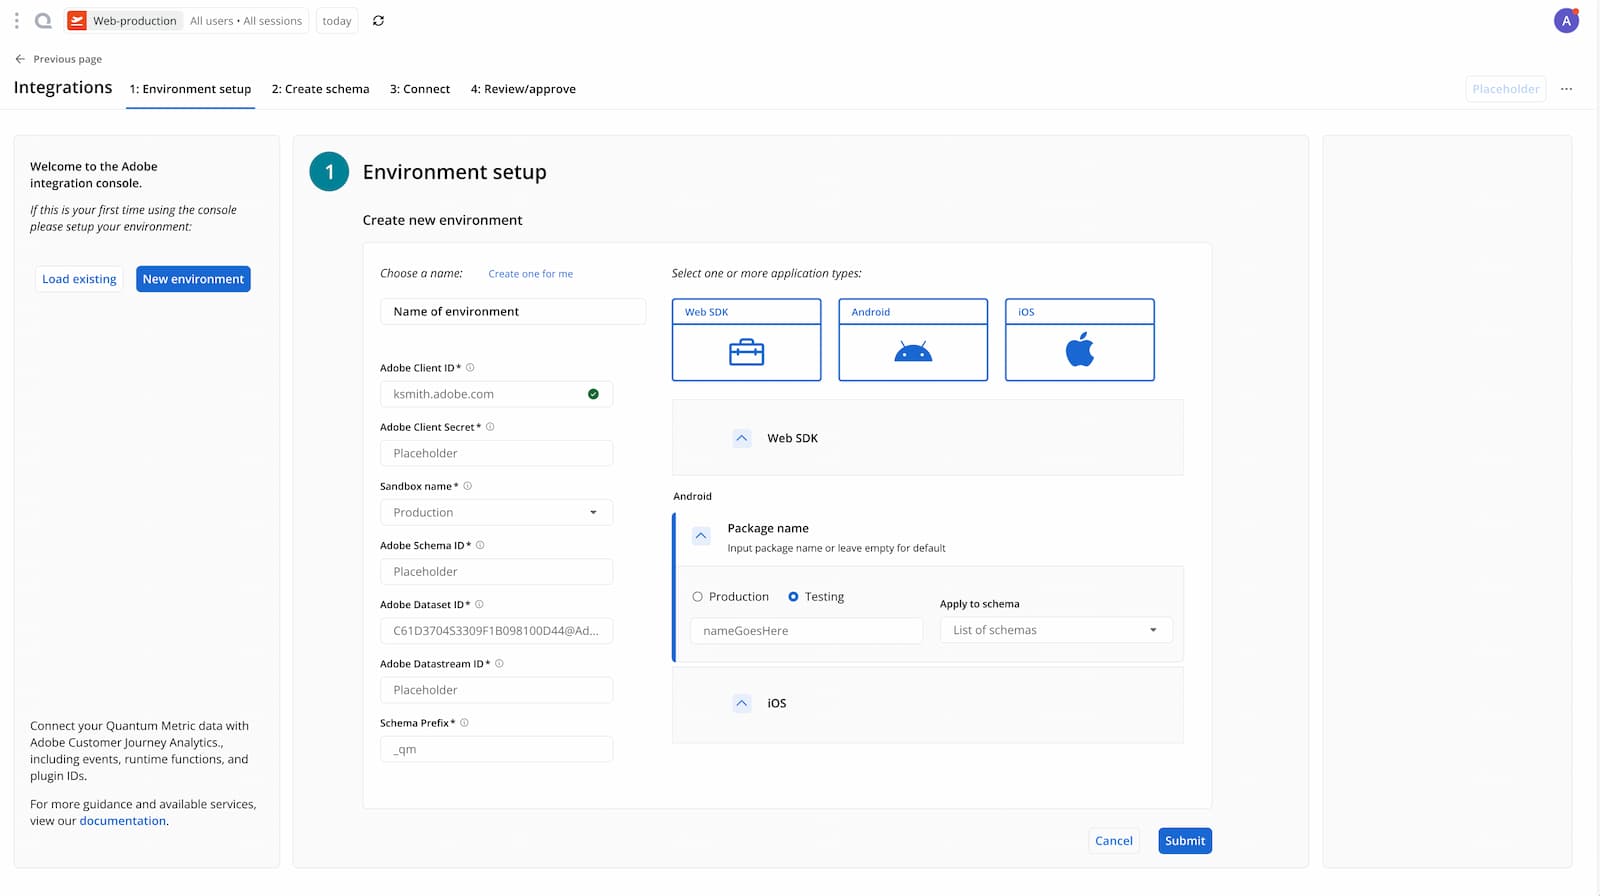Open the user avatar A
Image resolution: width=1600 pixels, height=896 pixels.
pyautogui.click(x=1566, y=20)
